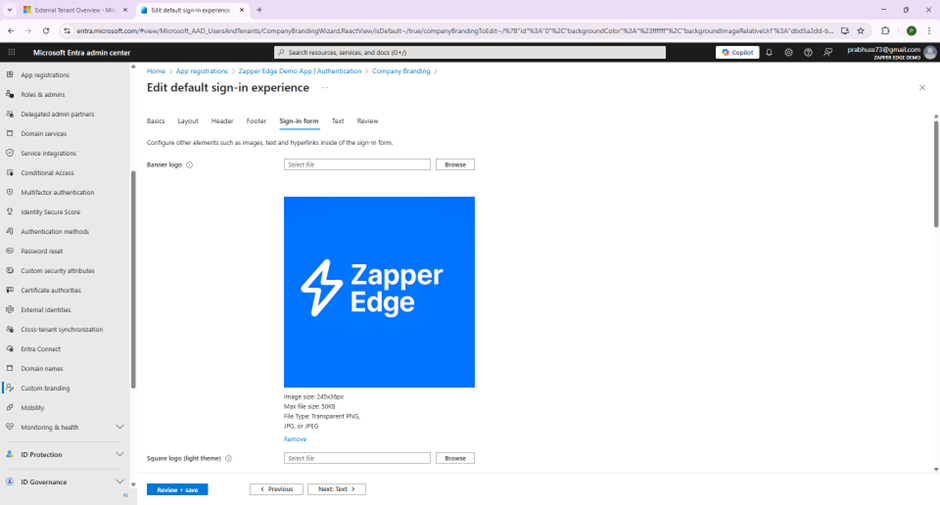
Task: Browse for a Banner logo file
Action: tap(455, 164)
